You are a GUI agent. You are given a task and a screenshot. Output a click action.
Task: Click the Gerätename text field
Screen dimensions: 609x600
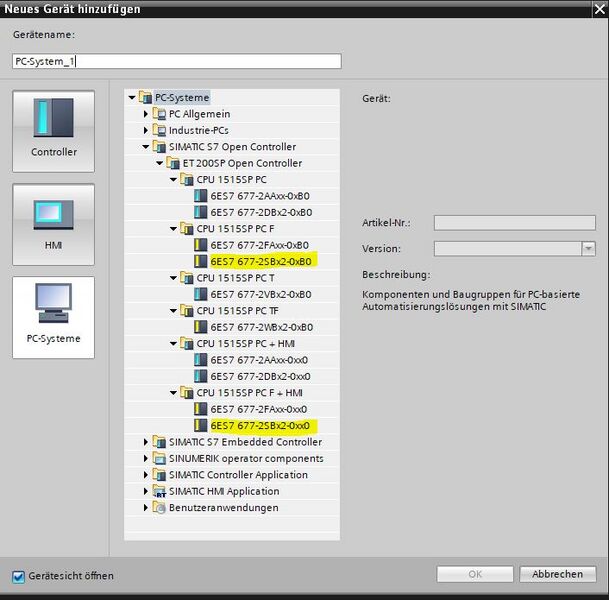click(176, 61)
